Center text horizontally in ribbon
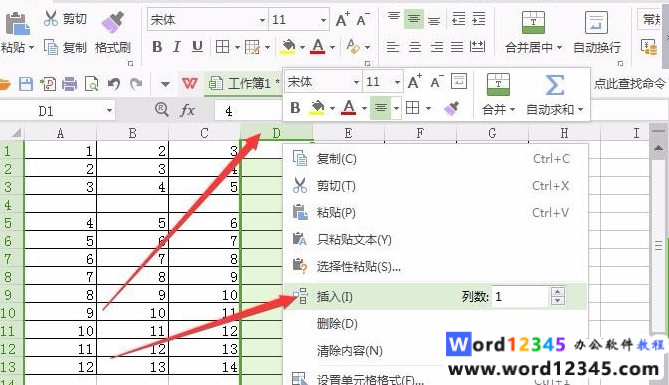This screenshot has width=669, height=385. pyautogui.click(x=414, y=47)
